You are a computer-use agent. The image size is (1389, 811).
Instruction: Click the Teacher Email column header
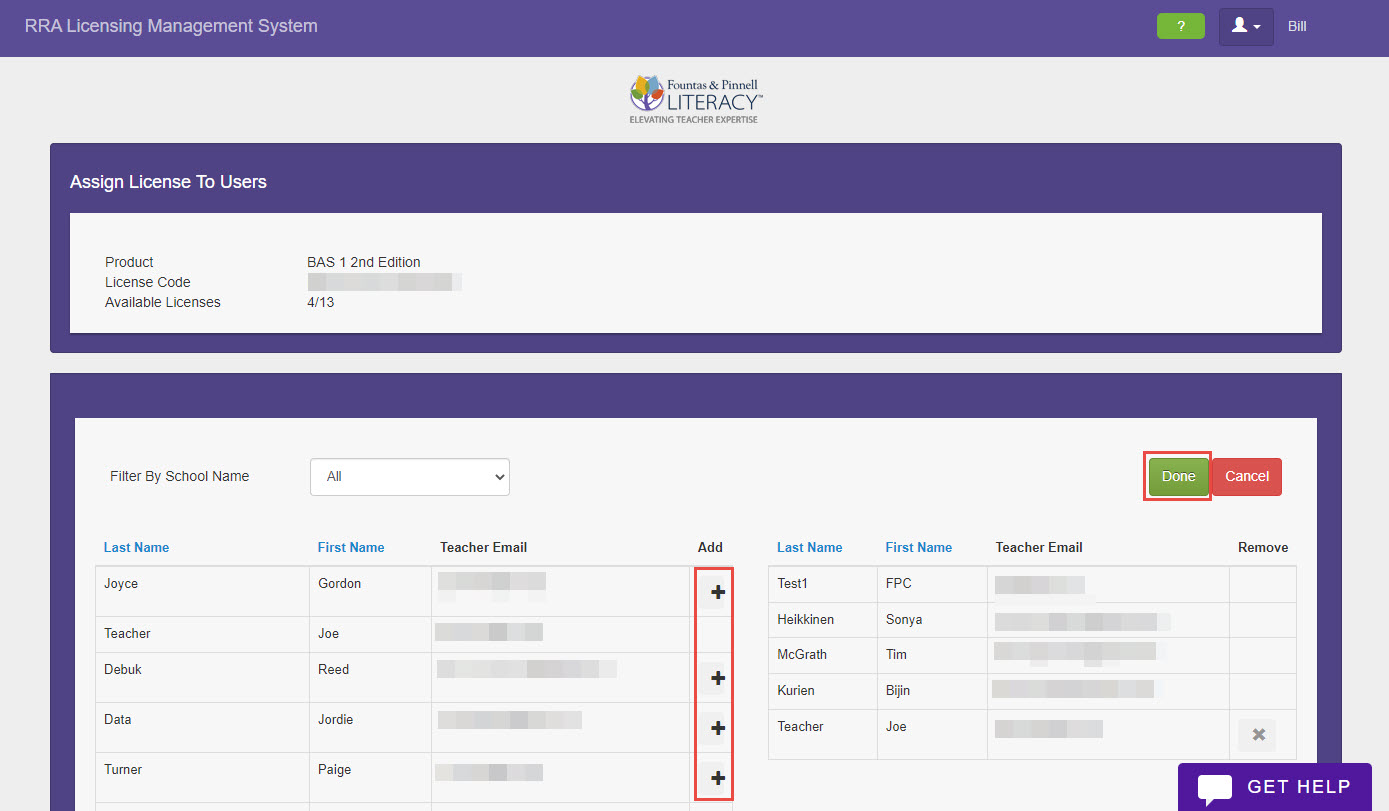pos(483,547)
